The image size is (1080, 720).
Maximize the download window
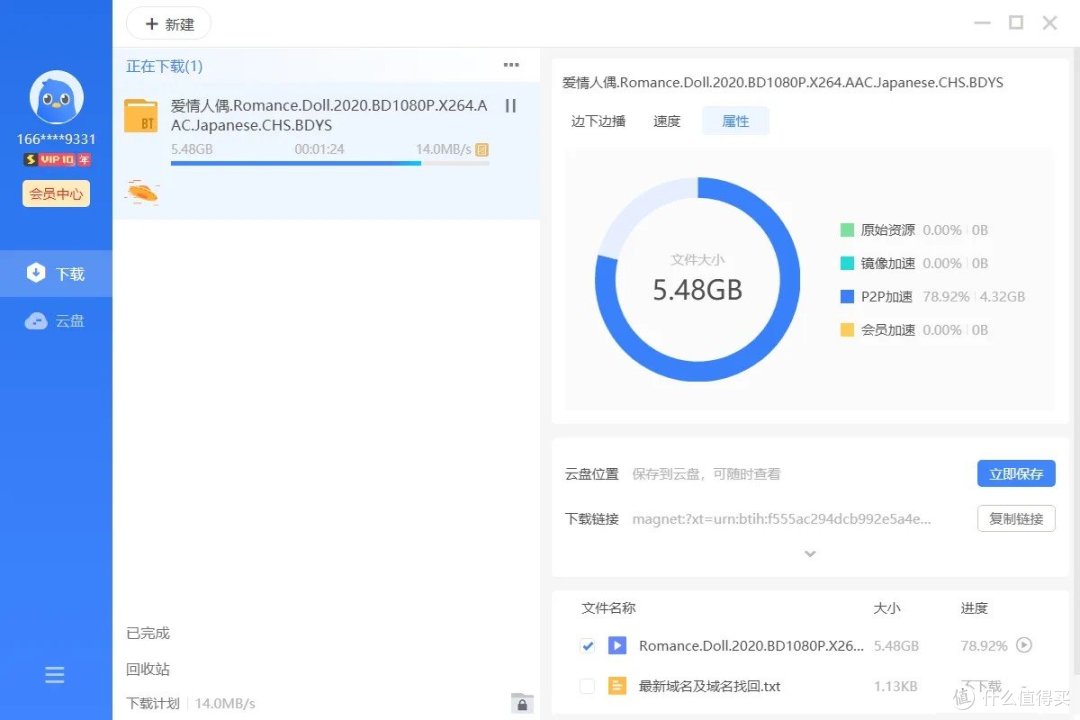point(1016,23)
